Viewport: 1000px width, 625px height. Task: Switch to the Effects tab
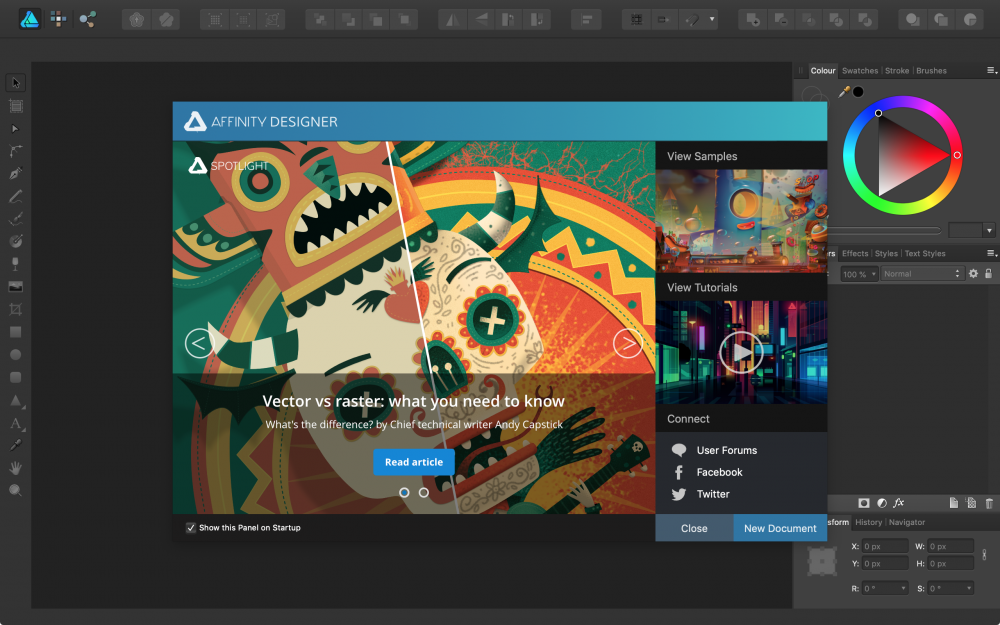click(855, 253)
